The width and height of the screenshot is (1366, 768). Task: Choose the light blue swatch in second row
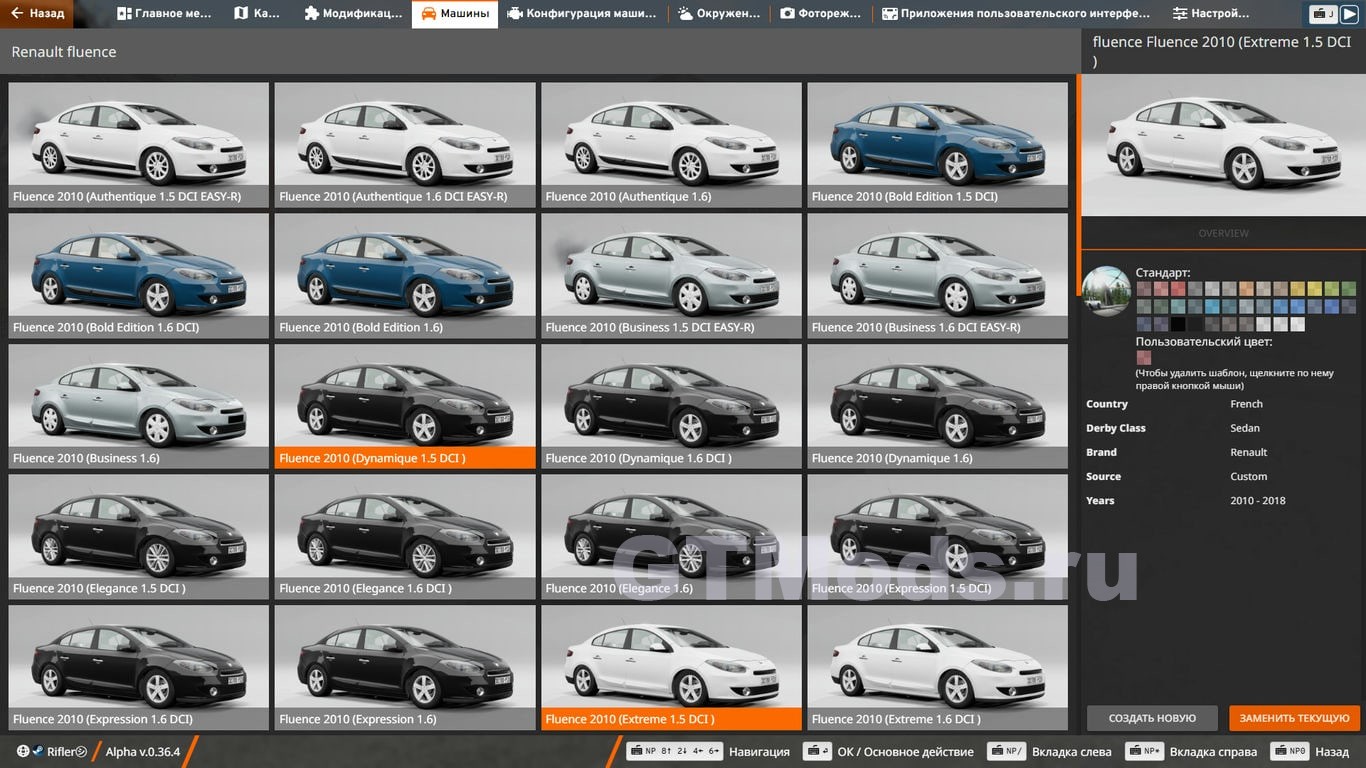coord(1212,307)
